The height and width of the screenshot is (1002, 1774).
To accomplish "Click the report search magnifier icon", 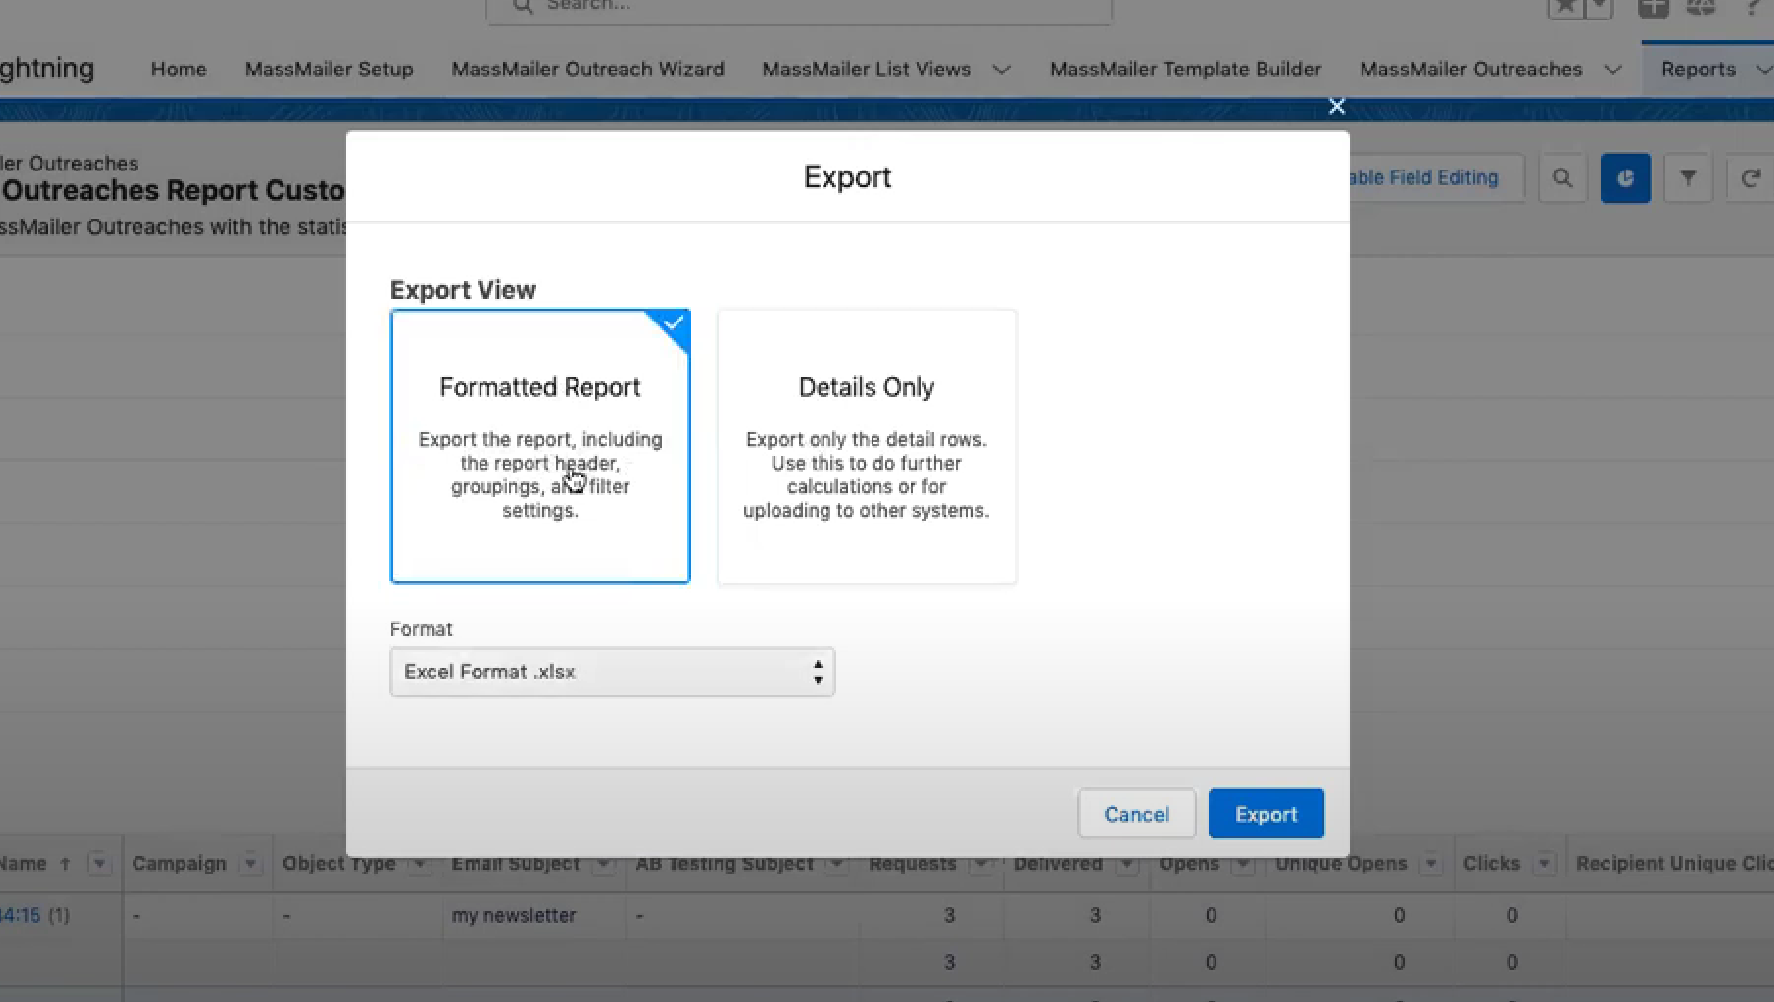I will click(x=1562, y=178).
